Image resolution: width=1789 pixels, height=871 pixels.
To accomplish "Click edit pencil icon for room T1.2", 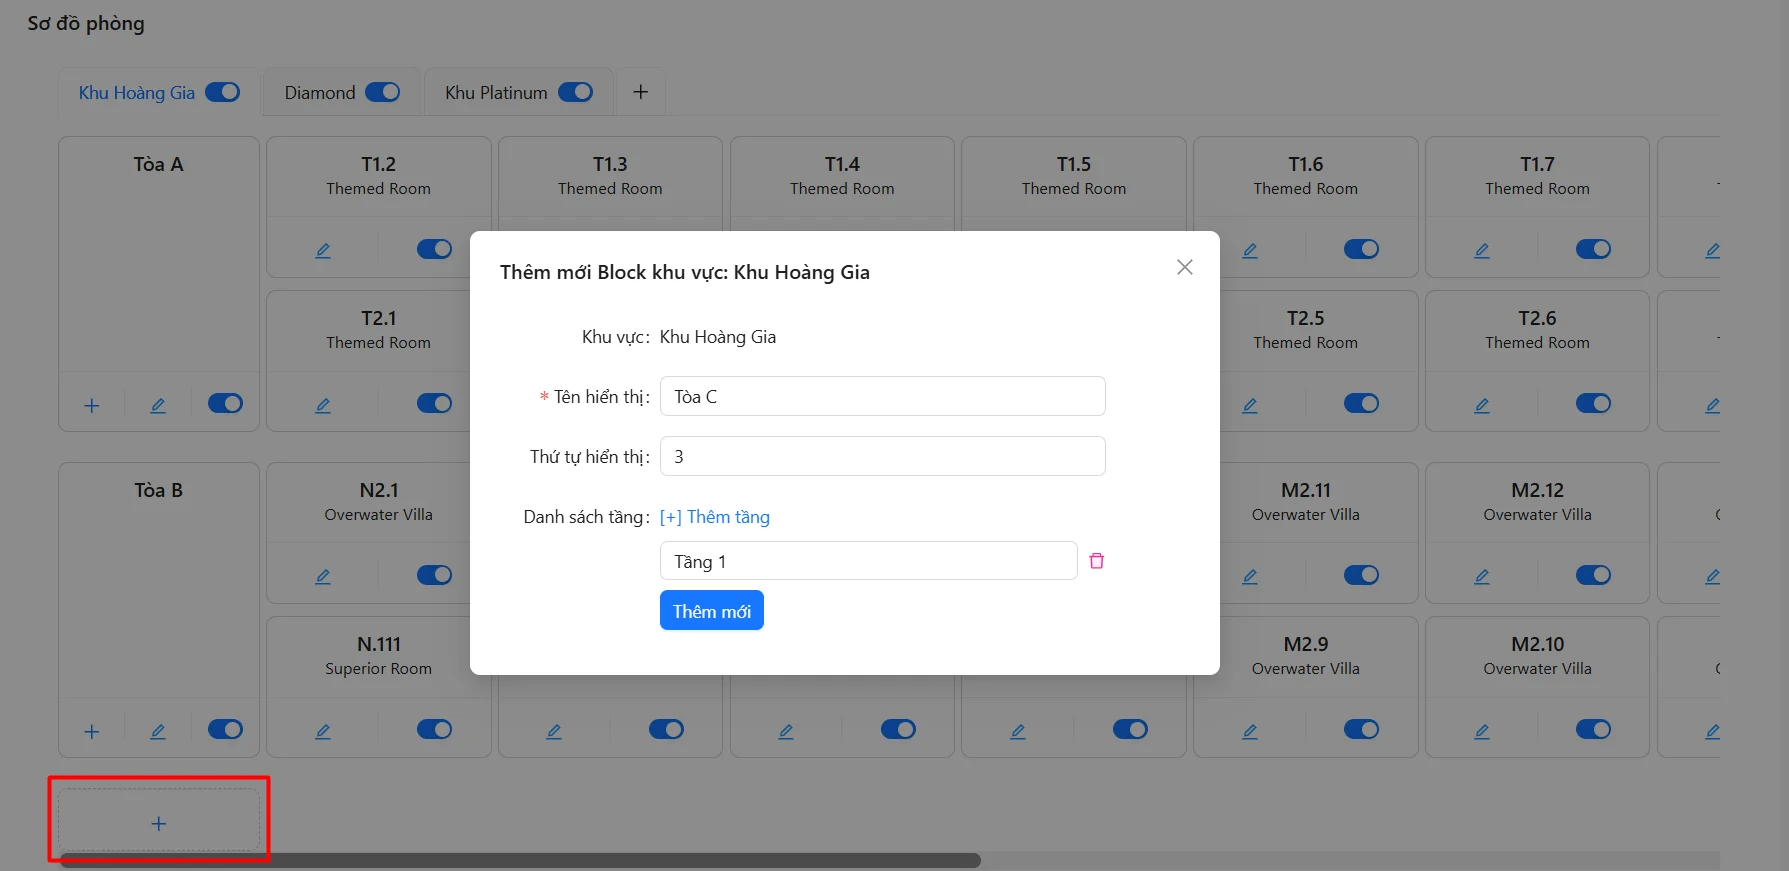I will (x=323, y=250).
